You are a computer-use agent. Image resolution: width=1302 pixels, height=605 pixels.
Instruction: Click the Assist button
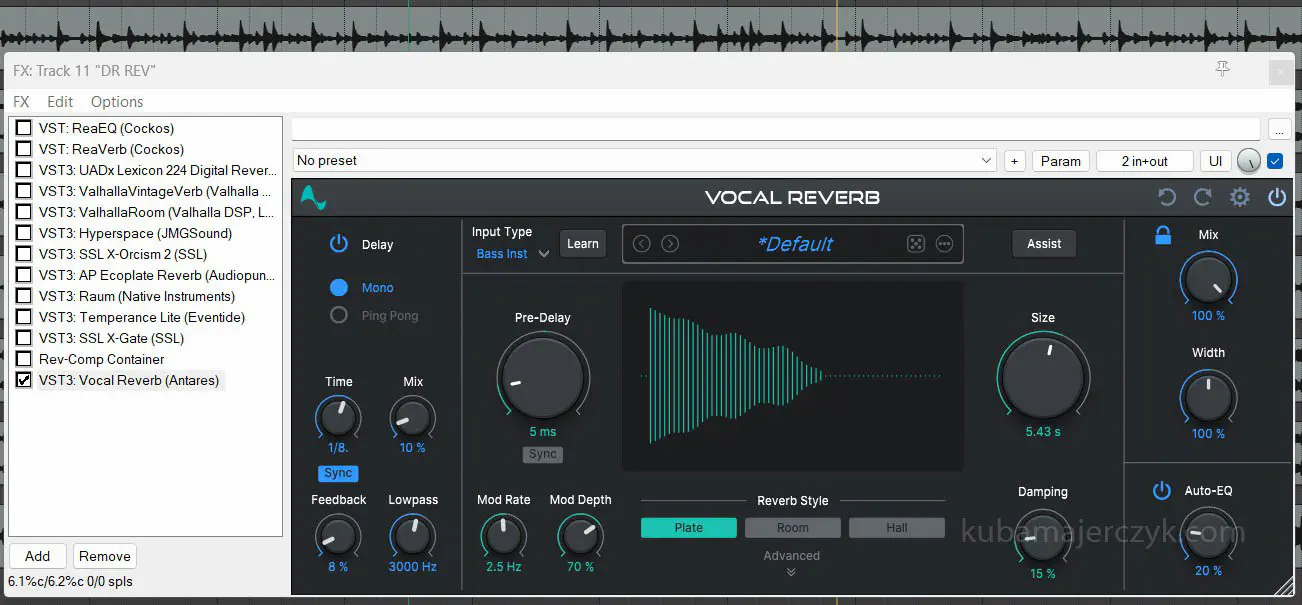click(x=1044, y=244)
